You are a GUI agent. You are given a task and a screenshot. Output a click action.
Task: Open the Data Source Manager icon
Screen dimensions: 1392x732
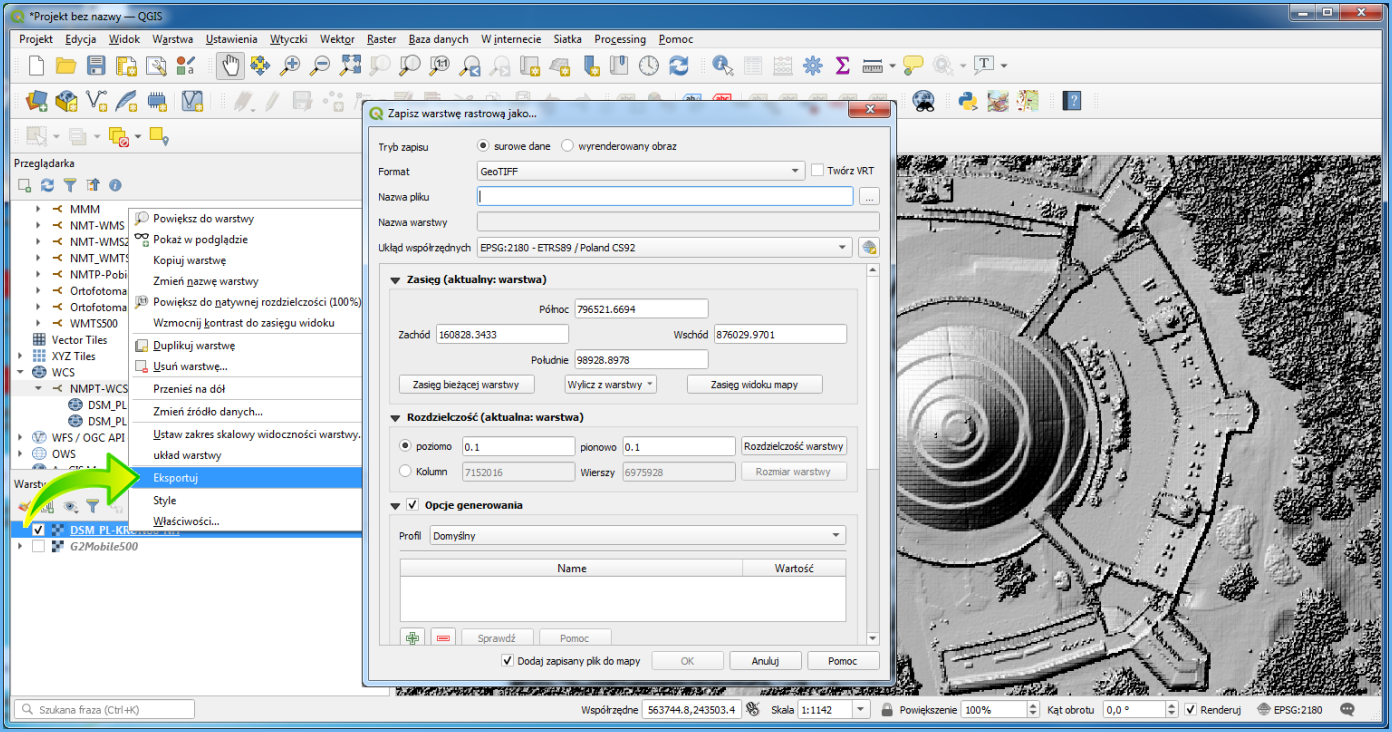click(x=37, y=100)
